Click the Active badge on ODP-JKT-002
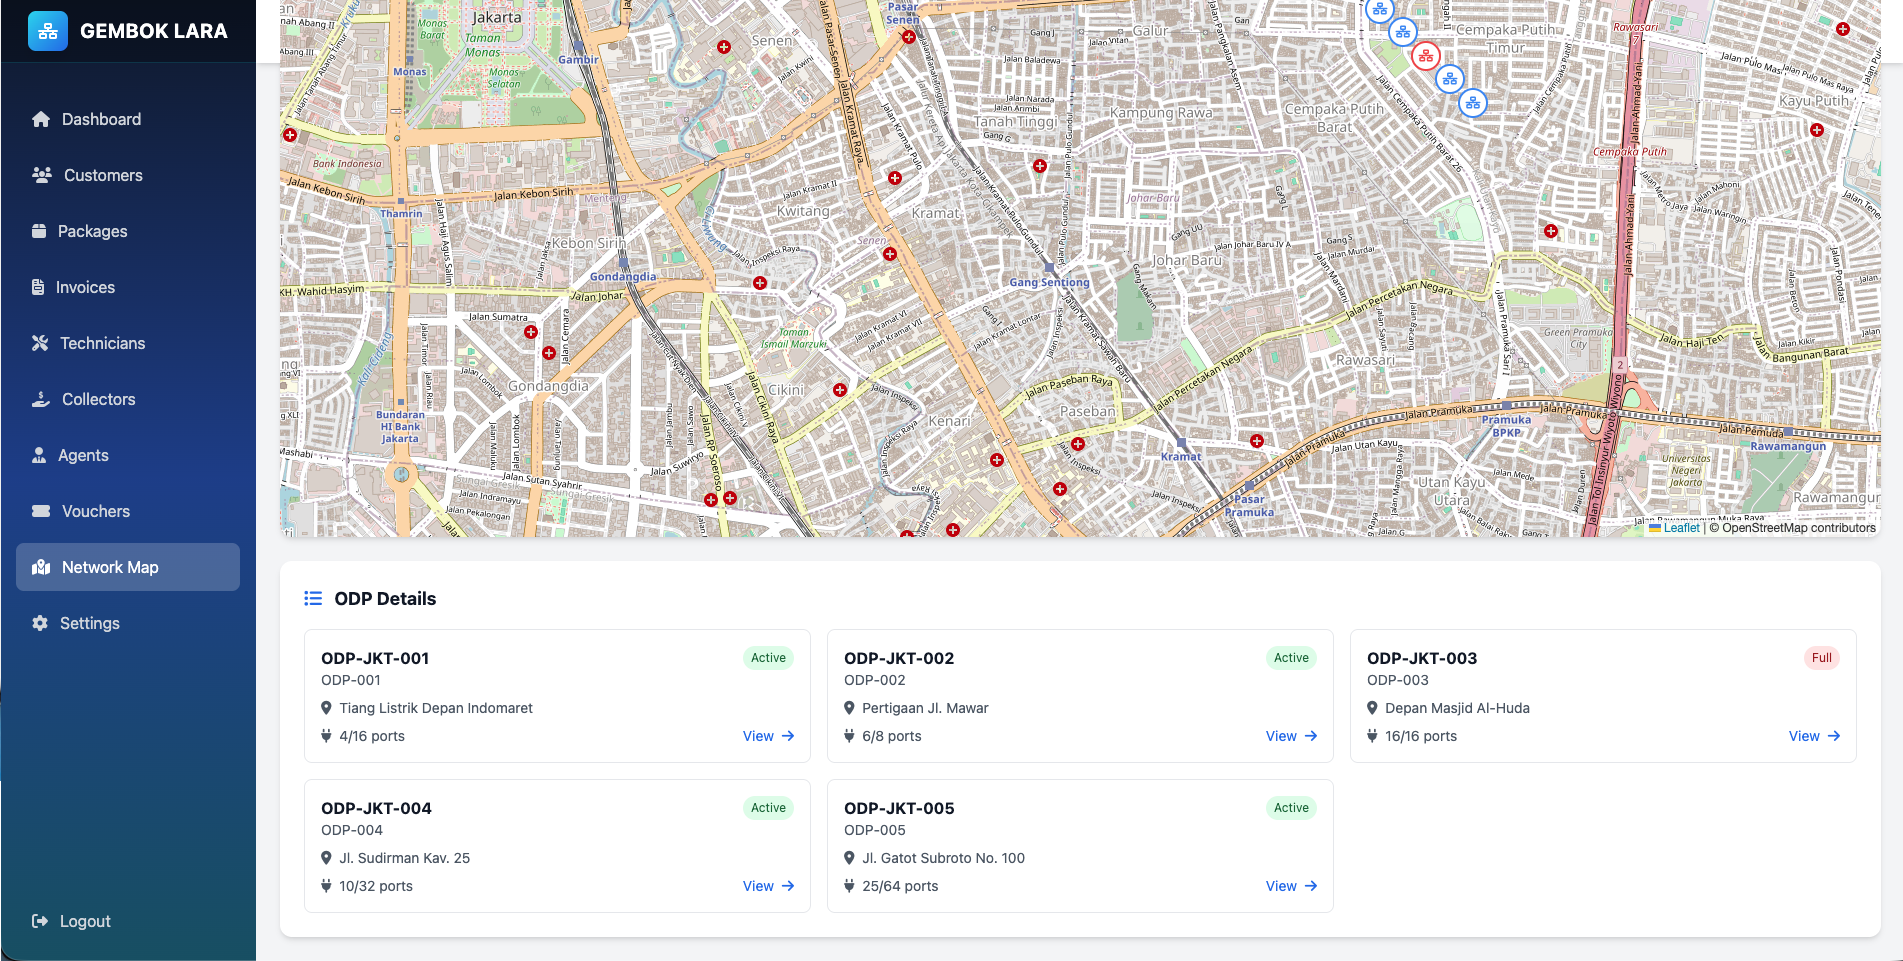The width and height of the screenshot is (1903, 961). tap(1291, 658)
